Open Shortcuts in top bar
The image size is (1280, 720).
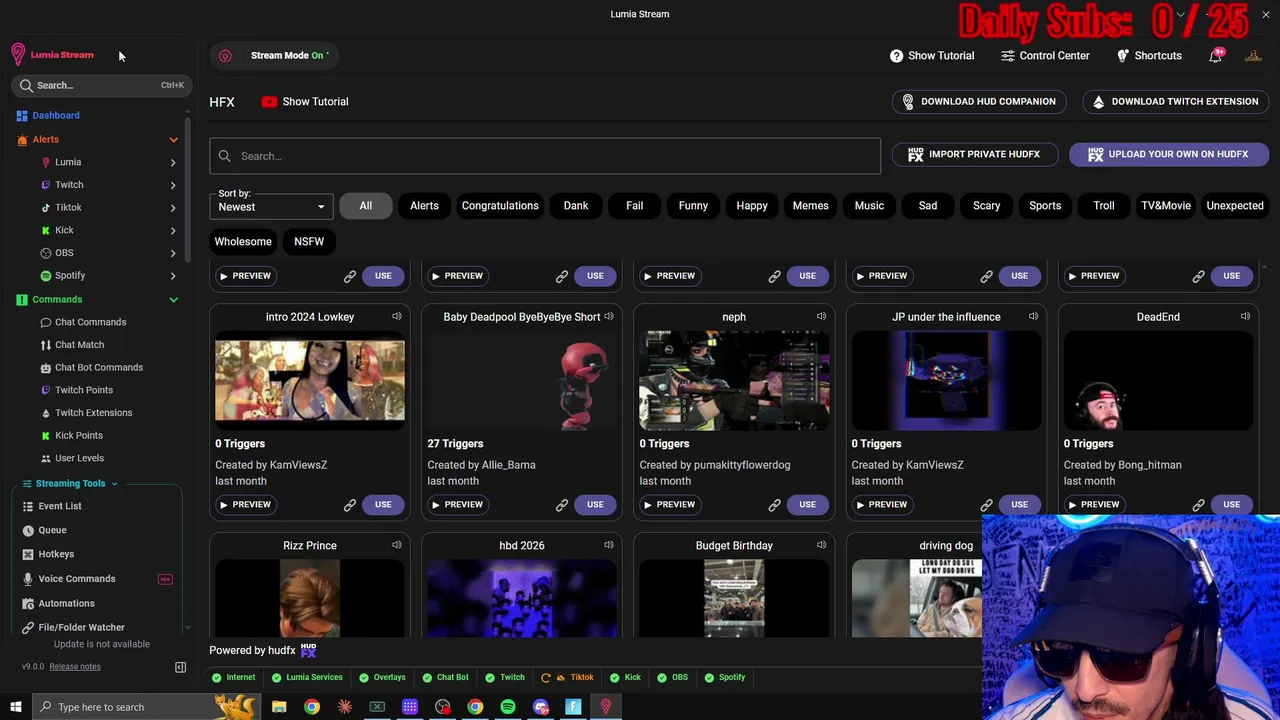point(1149,56)
